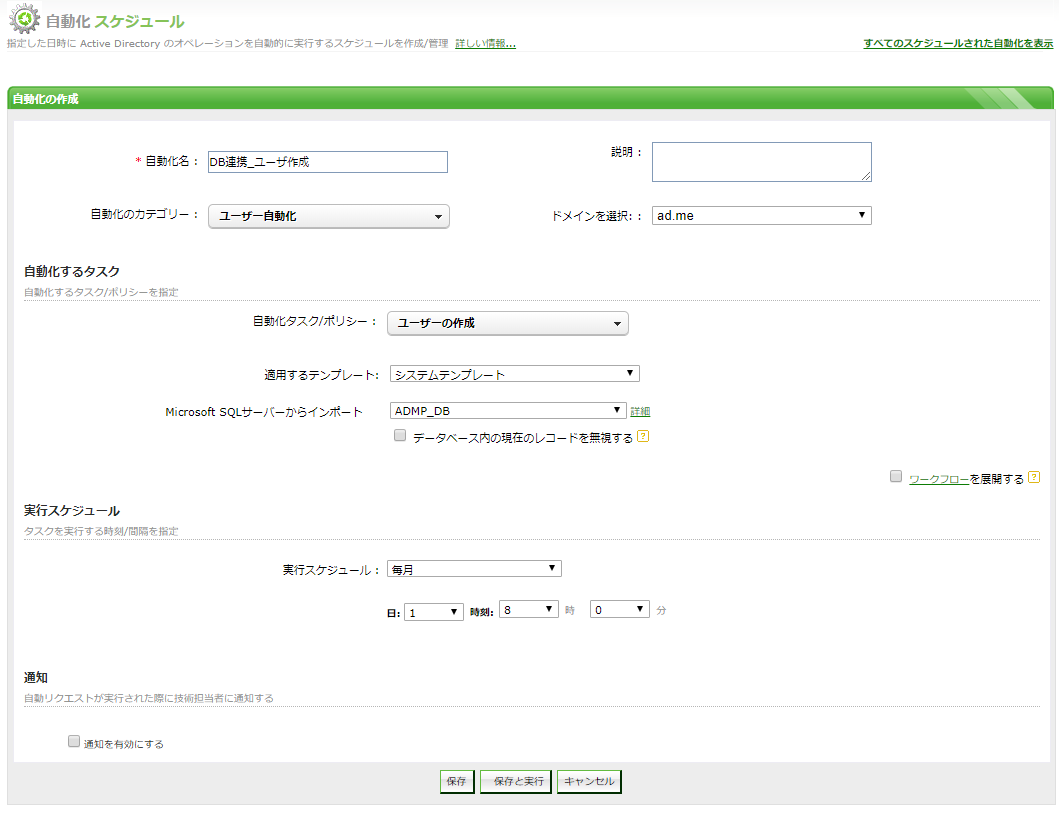
Task: Click the キャンセル button
Action: (589, 781)
